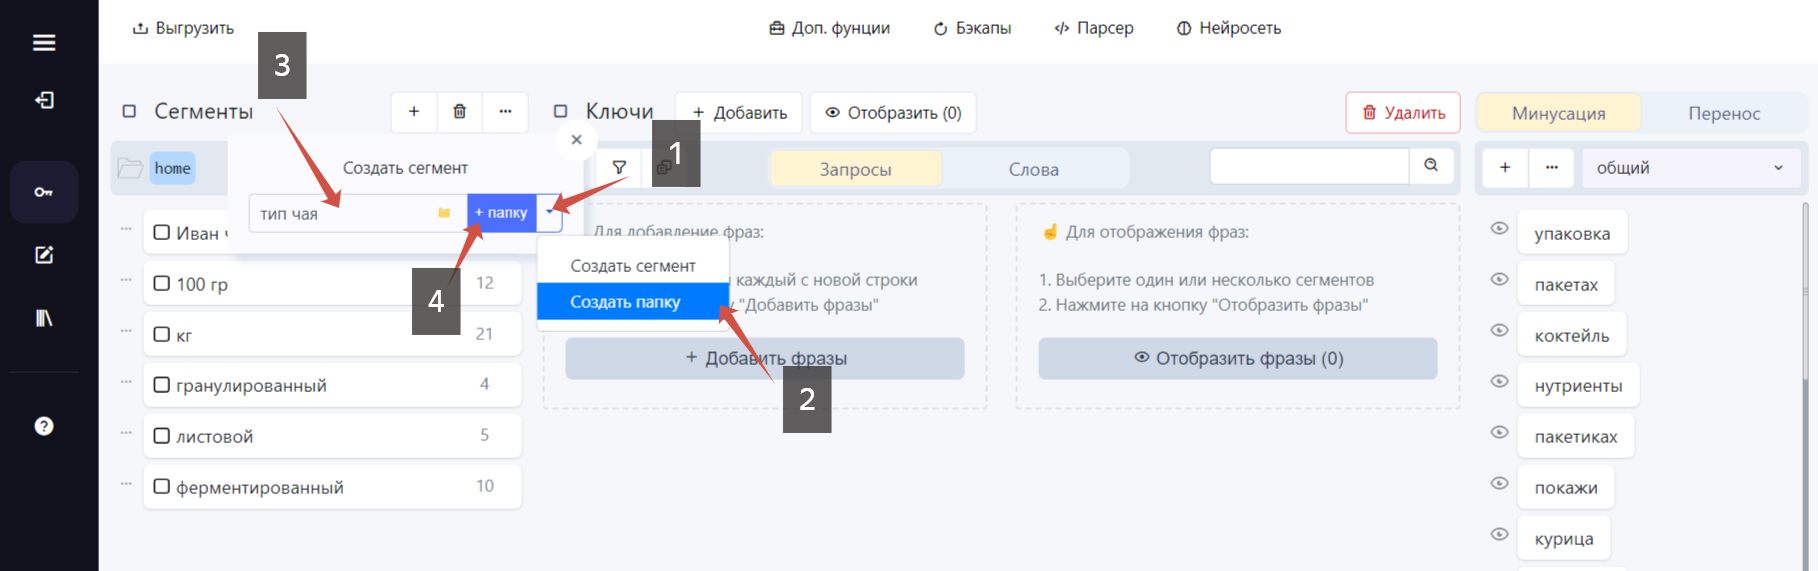1818x571 pixels.
Task: Toggle the eye icon beside пакетах
Action: (1499, 279)
